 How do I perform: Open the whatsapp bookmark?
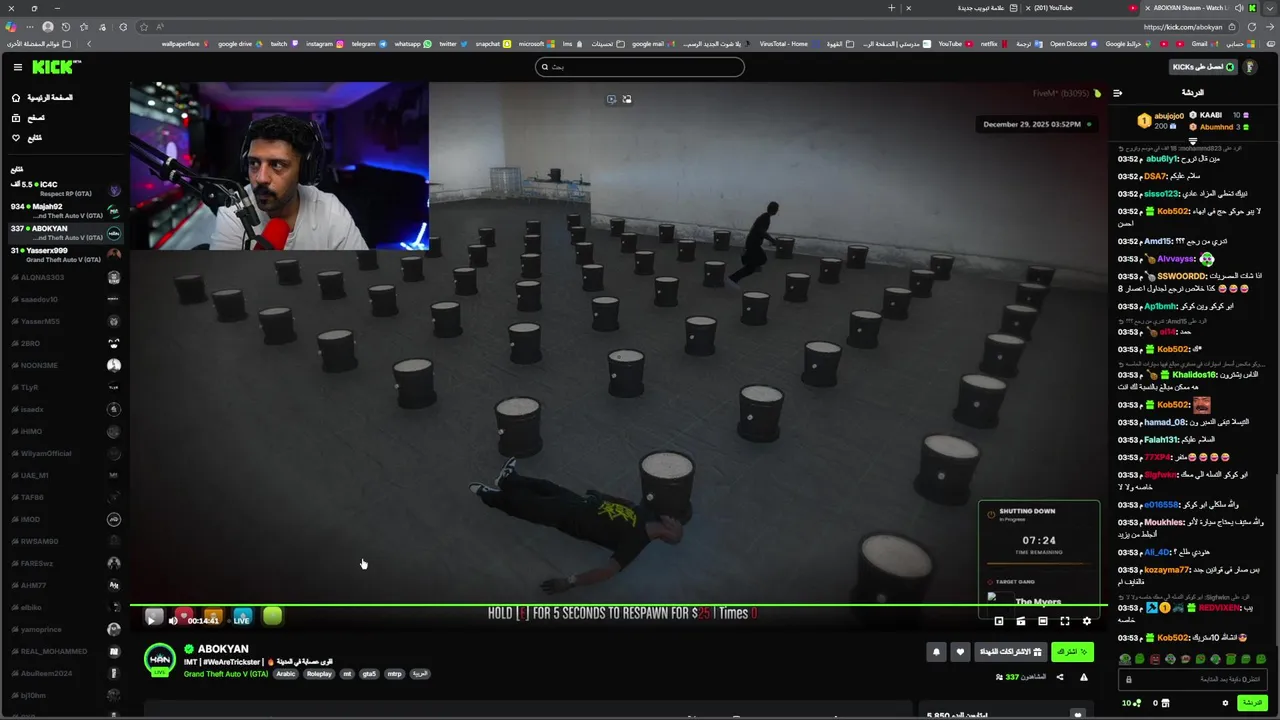coord(413,43)
